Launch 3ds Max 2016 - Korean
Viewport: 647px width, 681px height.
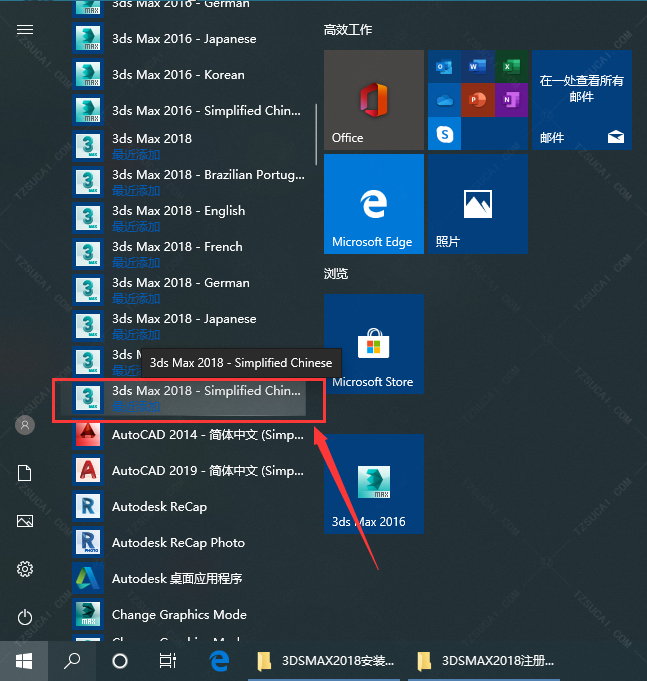[x=189, y=75]
